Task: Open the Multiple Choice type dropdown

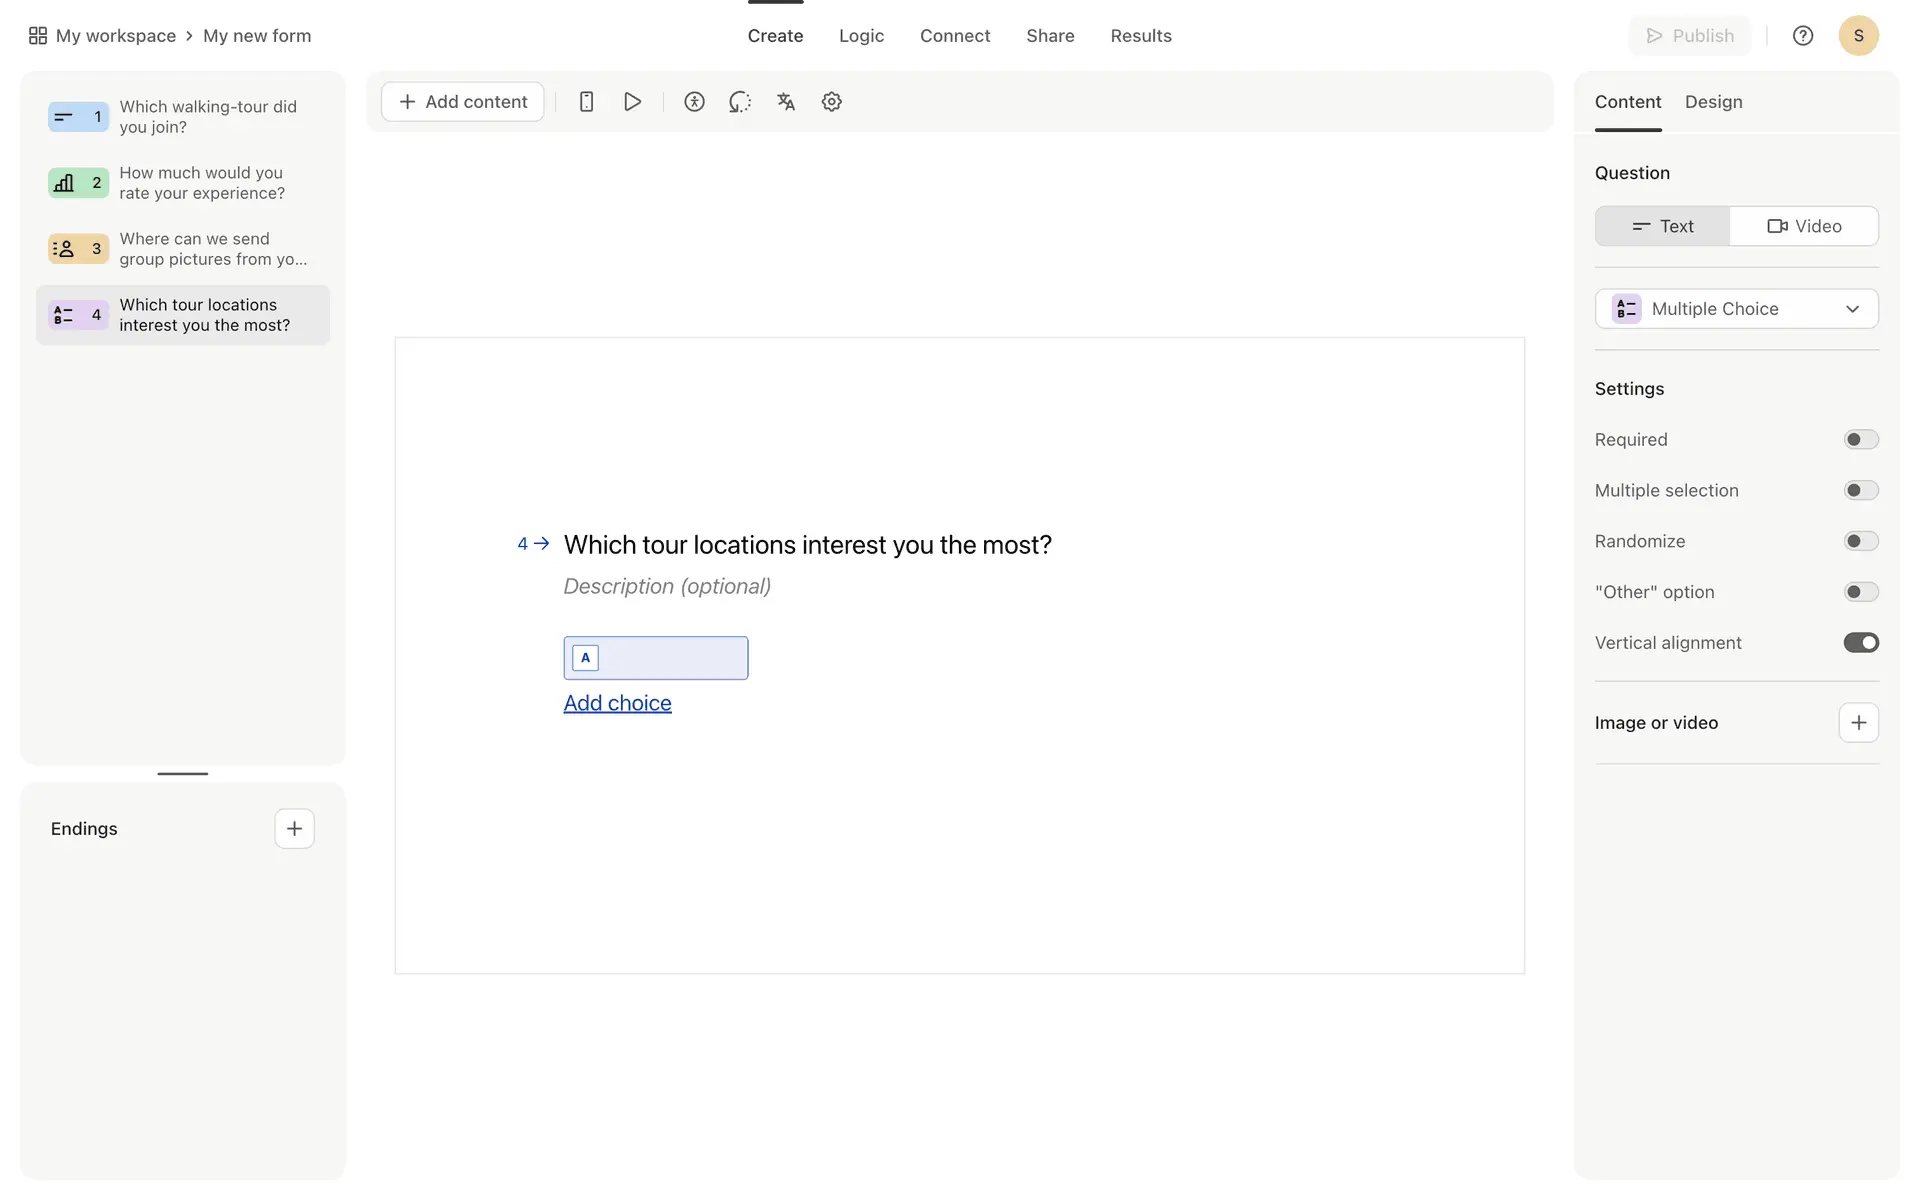Action: (x=1736, y=309)
